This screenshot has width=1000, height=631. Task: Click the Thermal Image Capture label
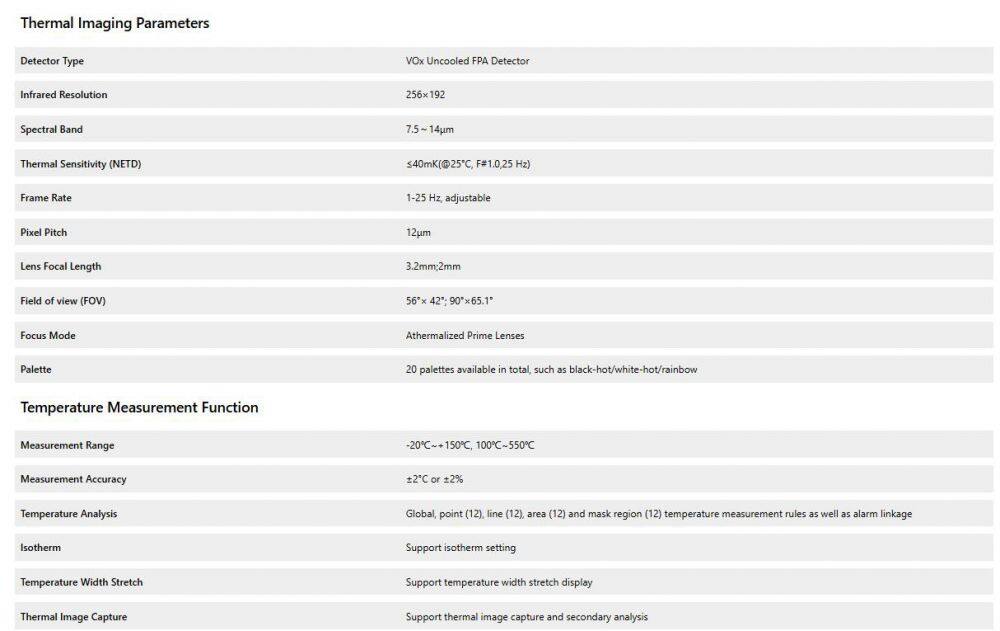(74, 617)
